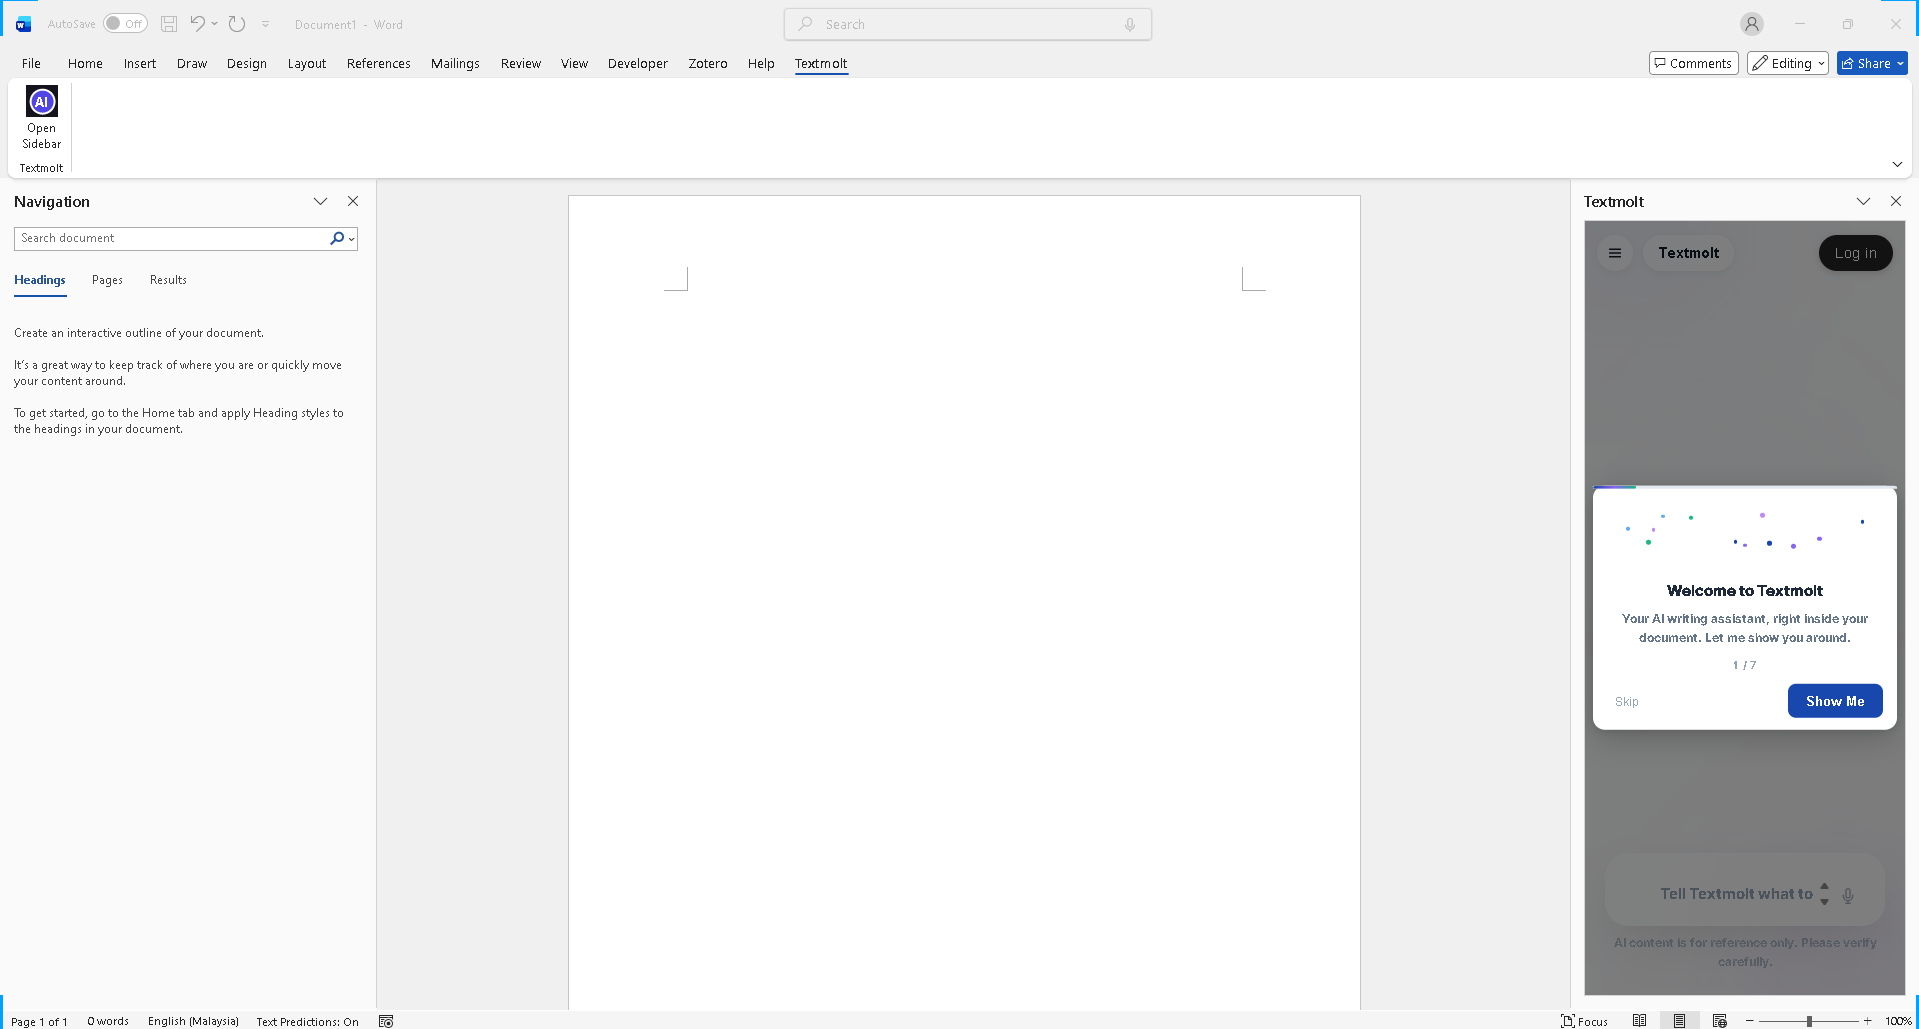Switch to Print Layout view

(1679, 1021)
